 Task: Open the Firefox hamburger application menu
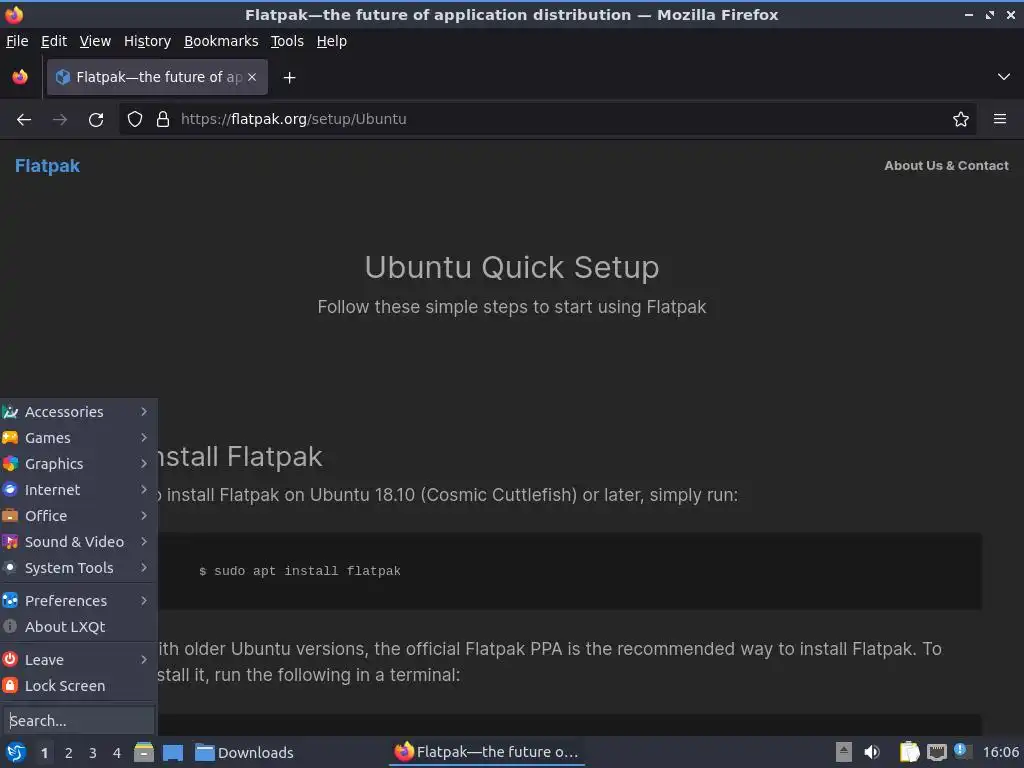coord(999,119)
